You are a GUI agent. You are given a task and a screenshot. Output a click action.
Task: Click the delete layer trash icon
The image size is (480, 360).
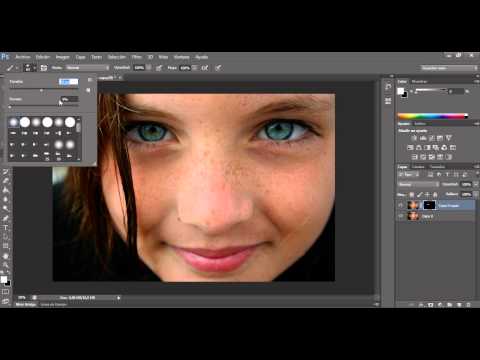click(x=468, y=305)
